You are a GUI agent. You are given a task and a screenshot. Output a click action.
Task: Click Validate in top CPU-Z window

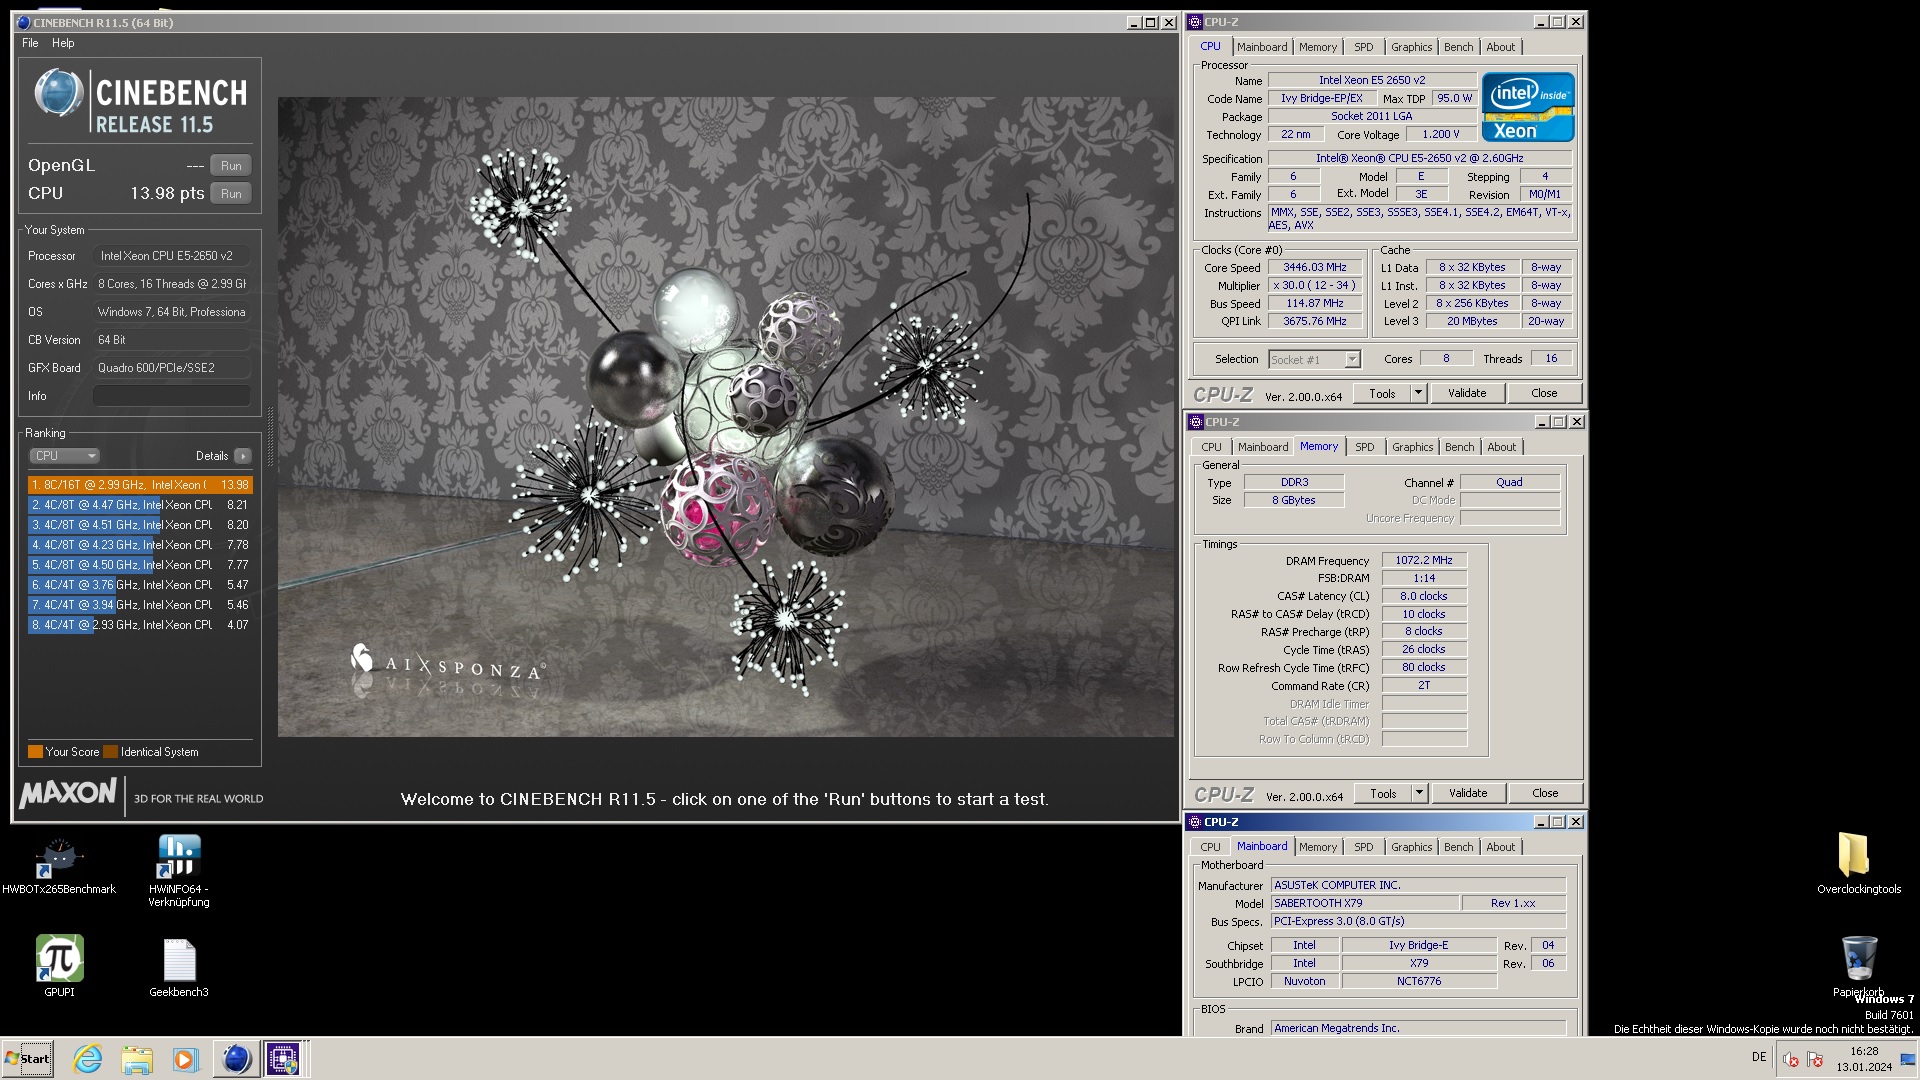[x=1467, y=394]
